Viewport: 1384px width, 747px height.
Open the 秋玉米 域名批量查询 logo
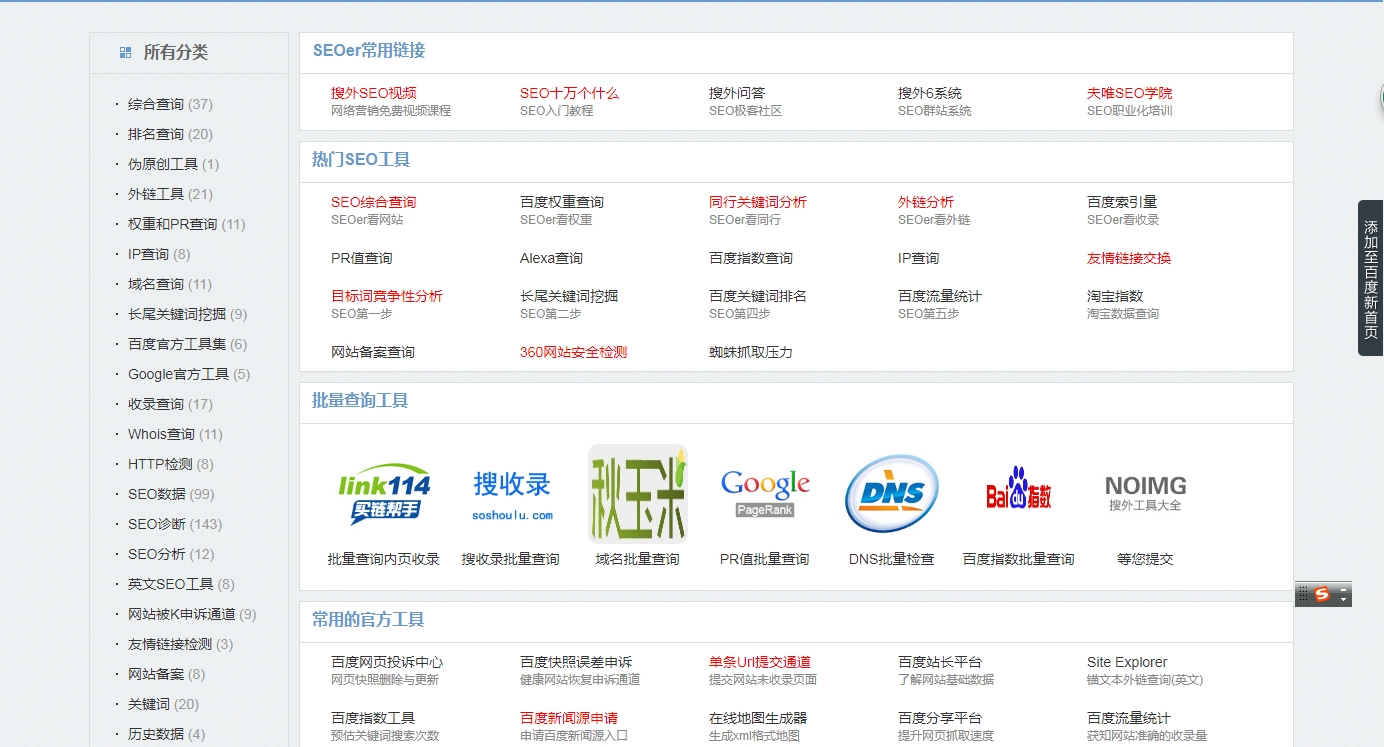(x=638, y=494)
